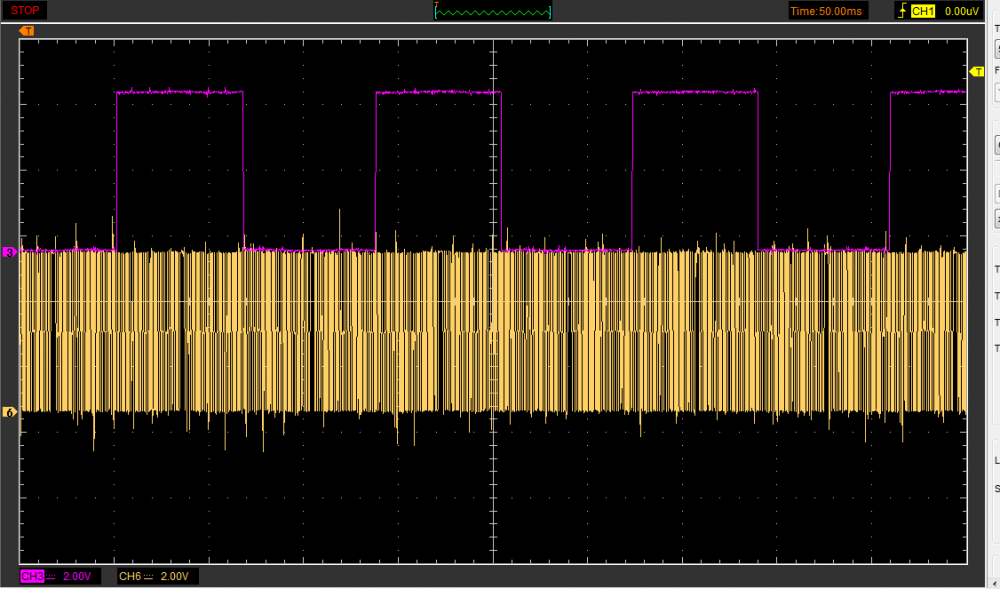The height and width of the screenshot is (589, 1000).
Task: Select the yellow channel 6 zero-level marker
Action: (10, 412)
